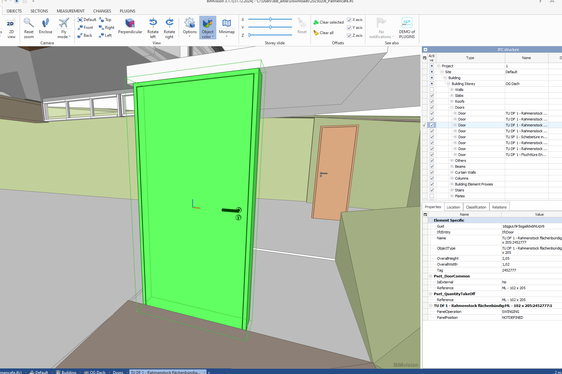562x374 pixels.
Task: Click Clear selected offsets
Action: point(329,22)
